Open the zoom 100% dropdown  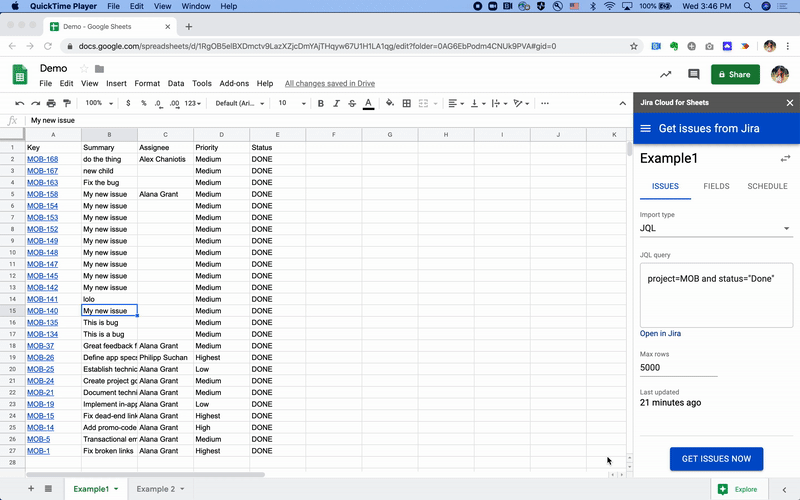click(99, 103)
